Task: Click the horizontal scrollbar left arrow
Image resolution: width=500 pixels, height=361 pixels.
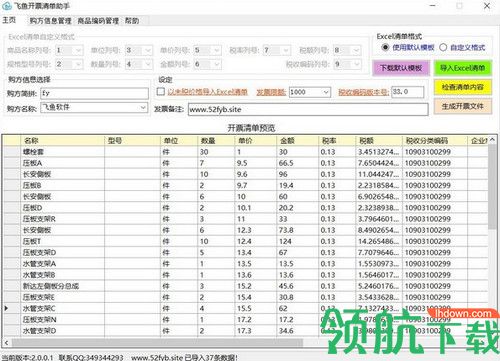Action: [7, 342]
